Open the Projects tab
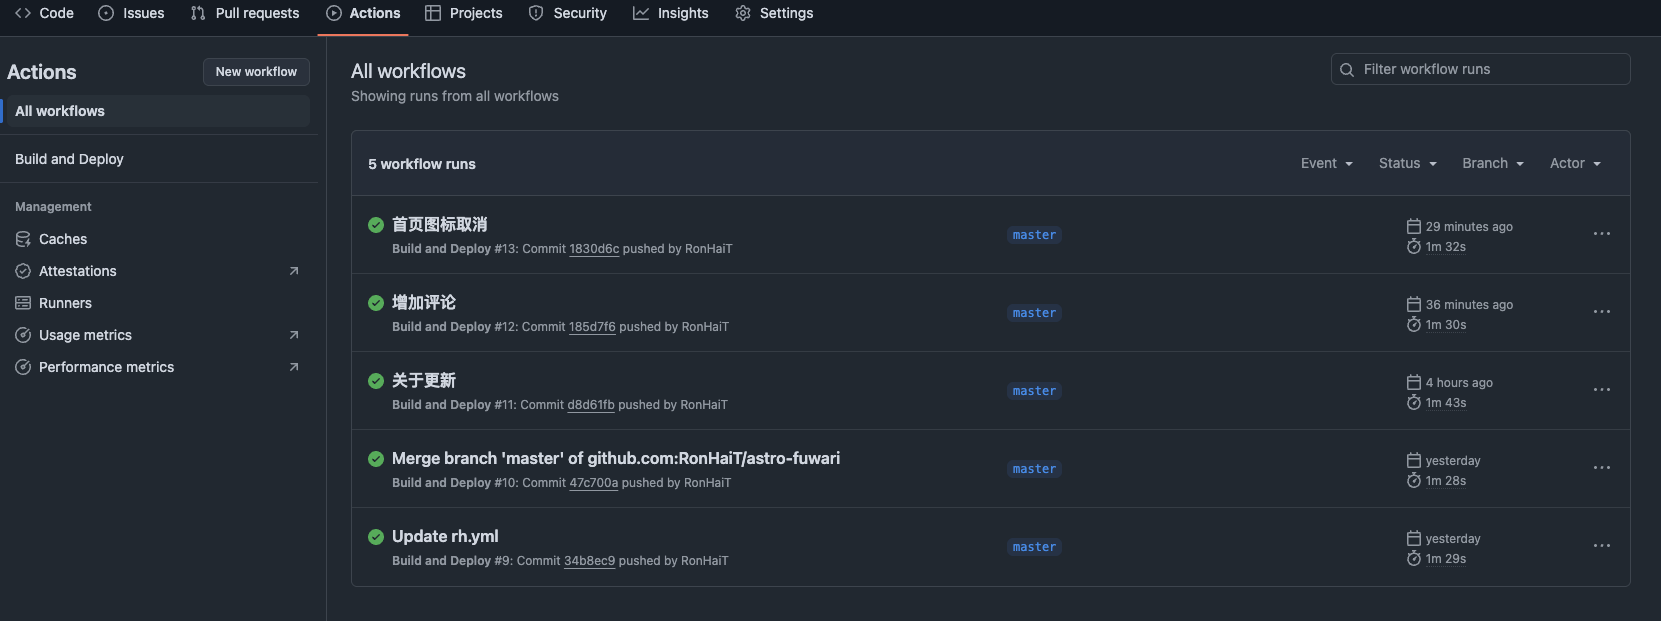The image size is (1661, 621). pos(464,13)
